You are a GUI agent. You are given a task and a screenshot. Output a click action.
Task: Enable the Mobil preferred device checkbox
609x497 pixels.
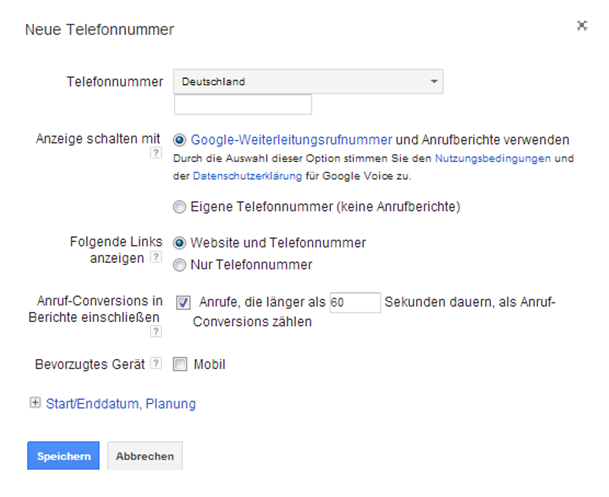click(x=180, y=364)
